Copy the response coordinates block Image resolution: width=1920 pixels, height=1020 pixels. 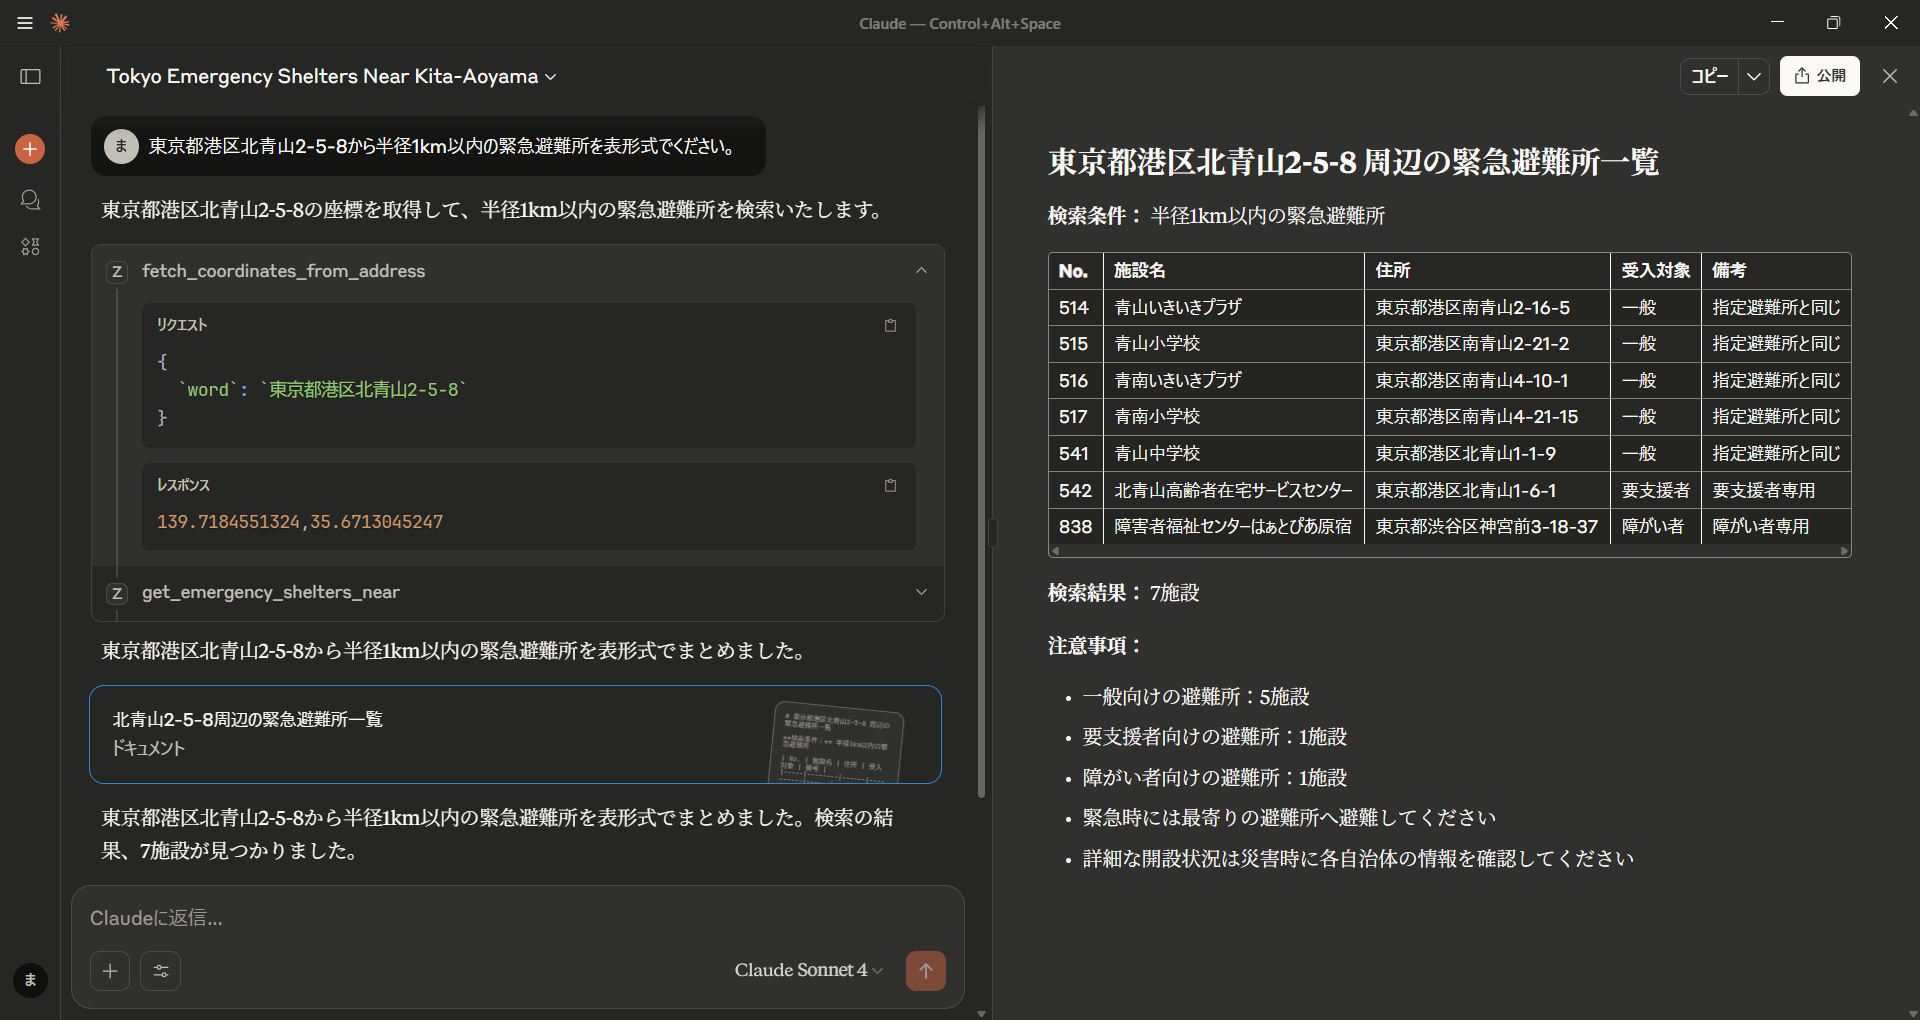890,486
